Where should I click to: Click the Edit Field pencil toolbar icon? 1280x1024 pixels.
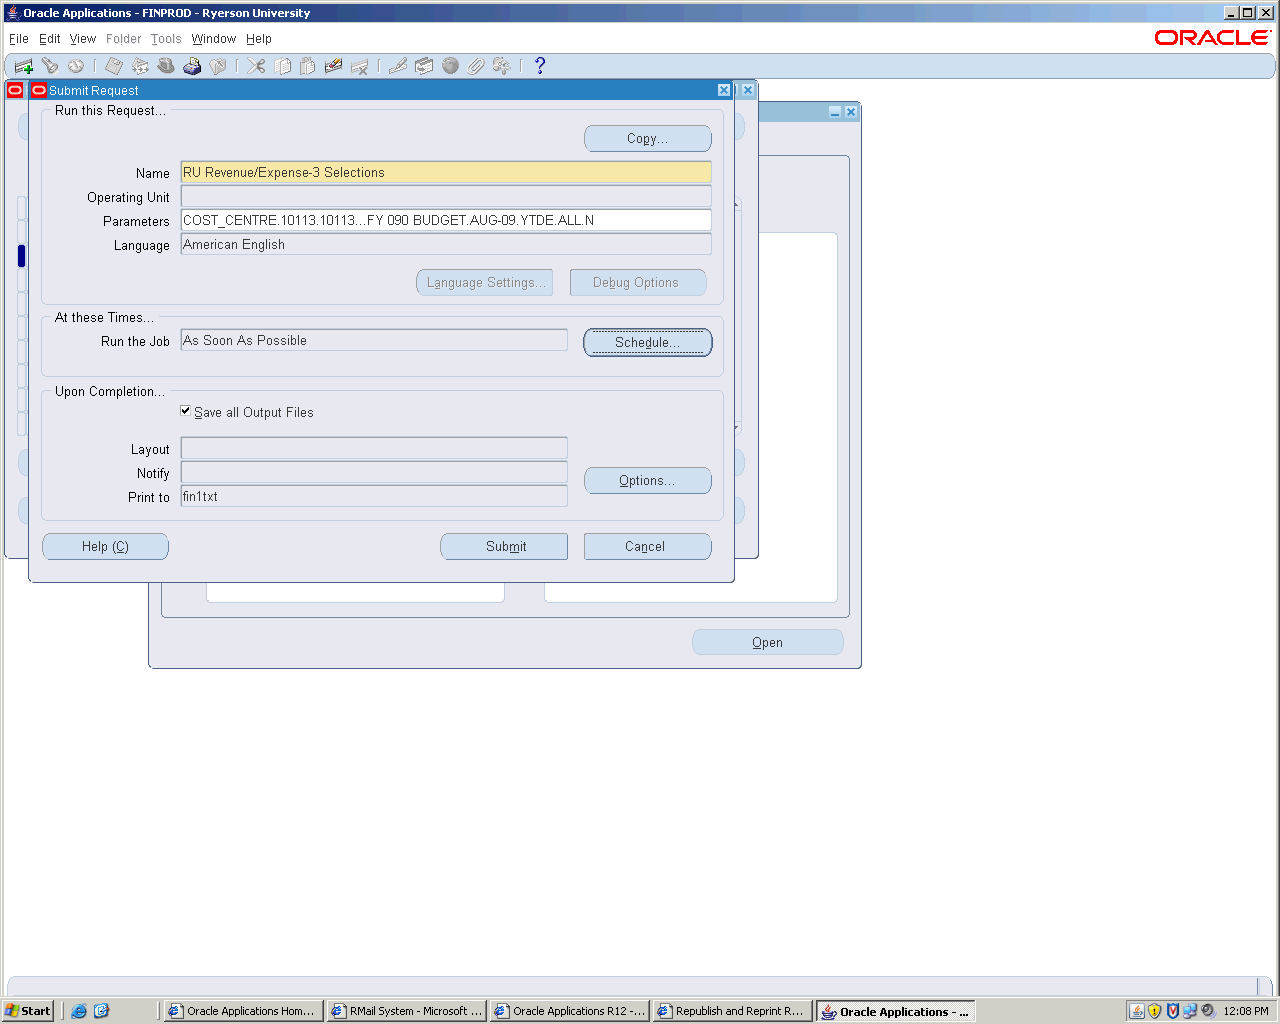click(x=398, y=66)
